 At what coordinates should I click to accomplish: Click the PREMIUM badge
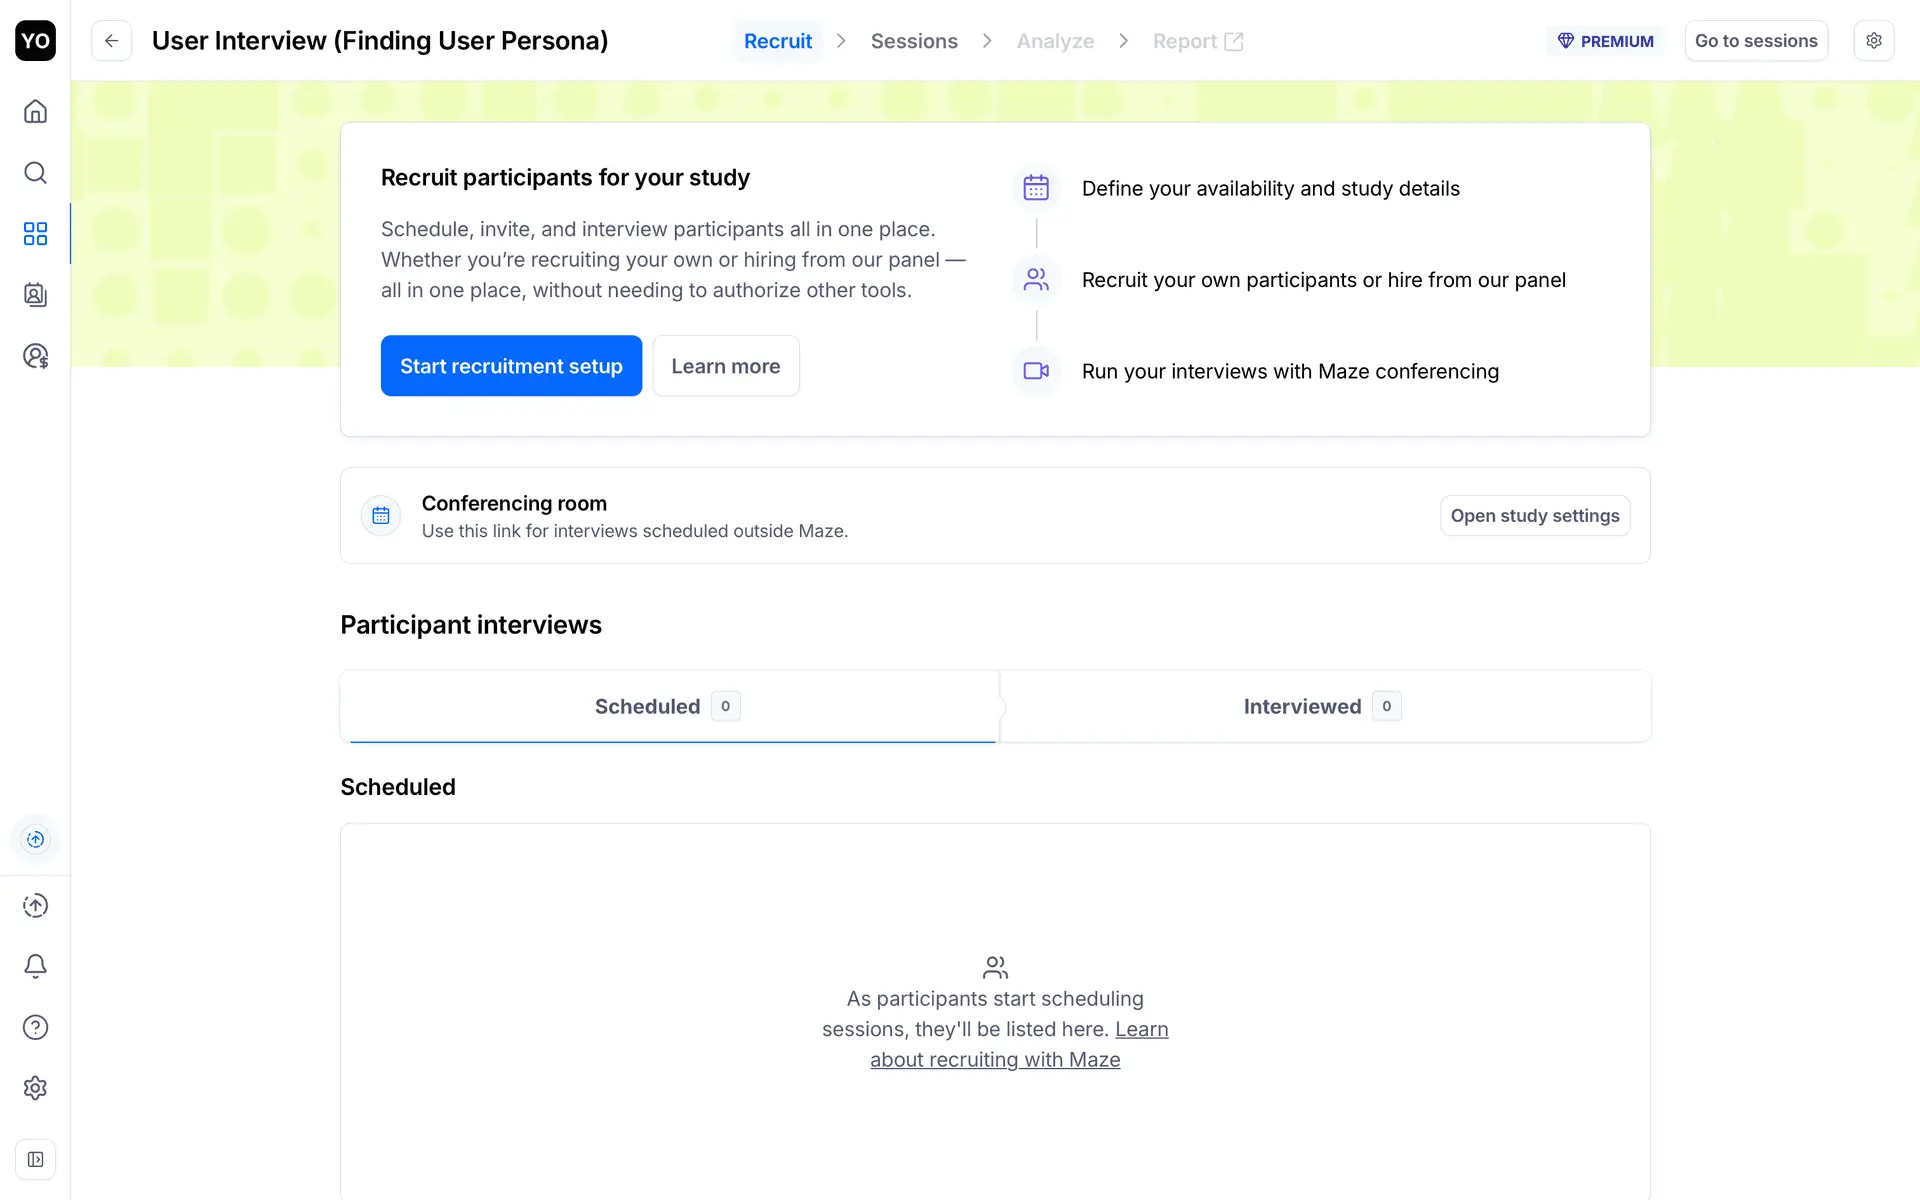[1606, 41]
